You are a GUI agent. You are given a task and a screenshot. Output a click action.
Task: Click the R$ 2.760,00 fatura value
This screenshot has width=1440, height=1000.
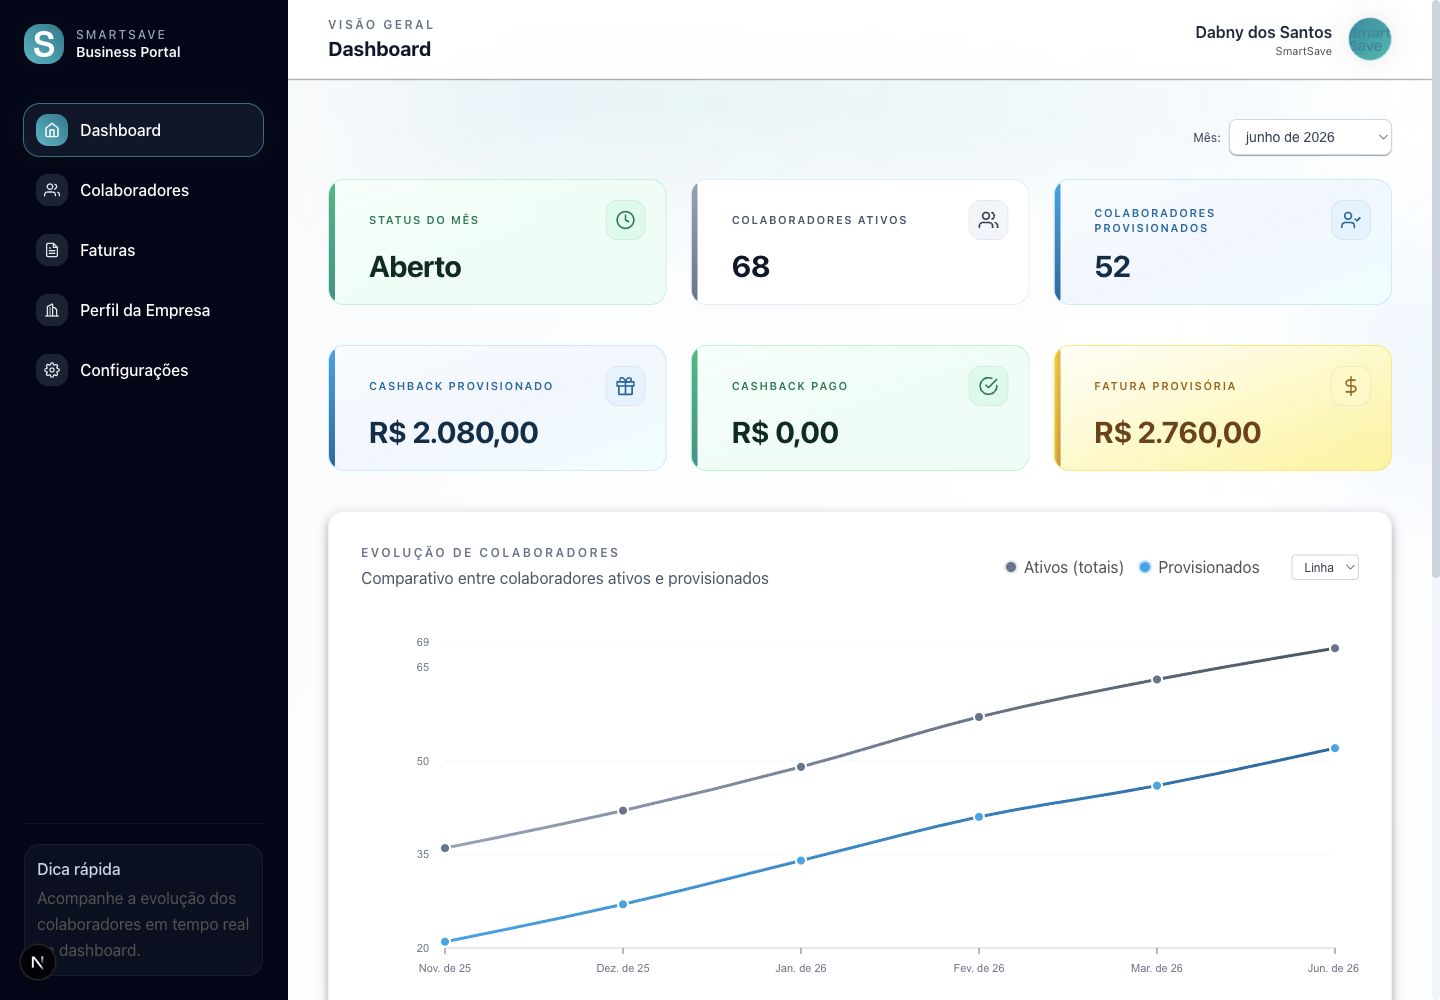1178,433
